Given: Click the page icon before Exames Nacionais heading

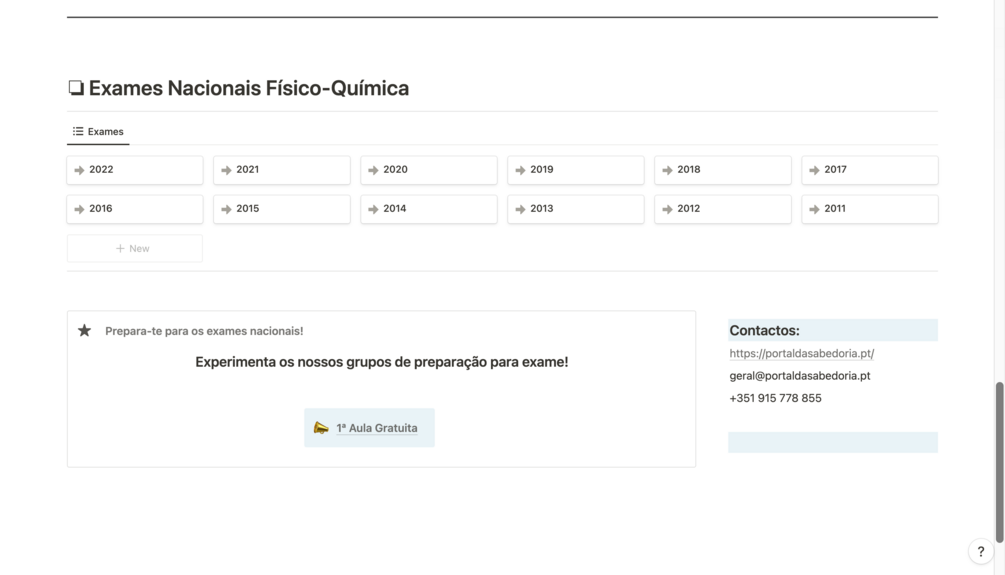Looking at the screenshot, I should 76,88.
